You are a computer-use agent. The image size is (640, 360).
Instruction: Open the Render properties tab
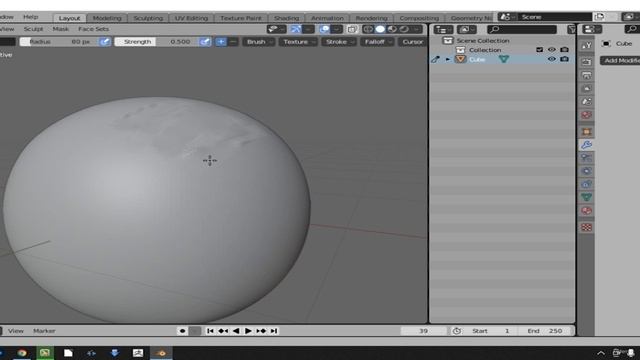tap(587, 62)
